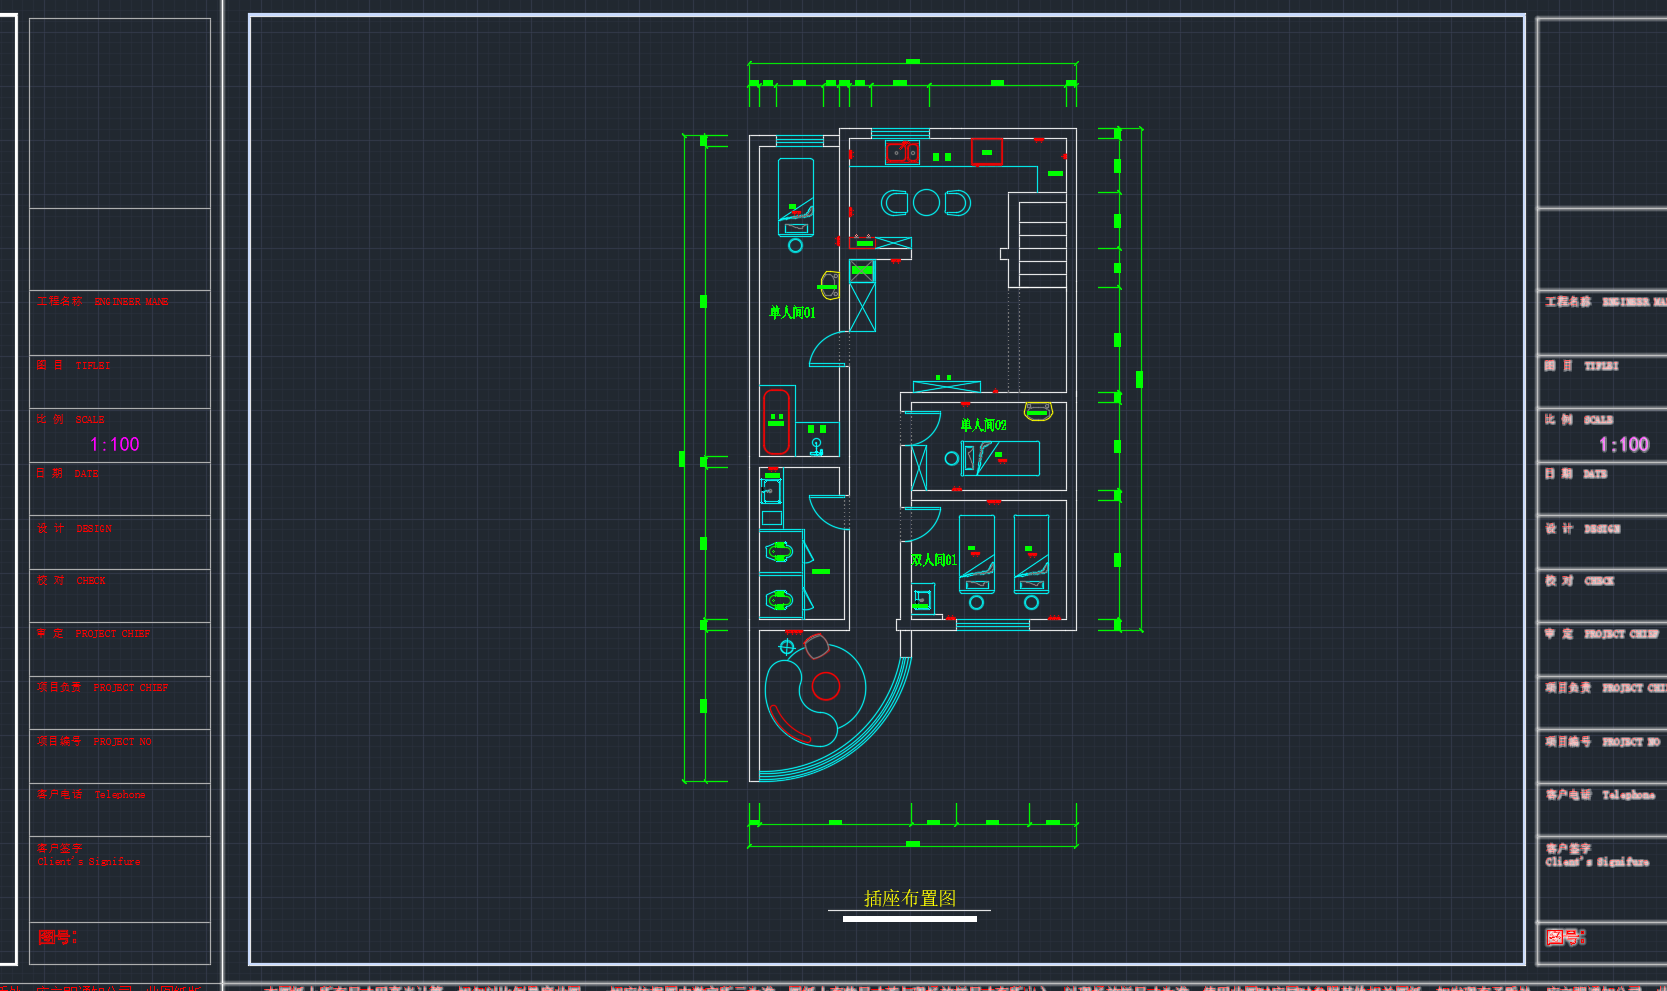Select the center round dining chair symbol
The height and width of the screenshot is (991, 1667).
[x=926, y=203]
